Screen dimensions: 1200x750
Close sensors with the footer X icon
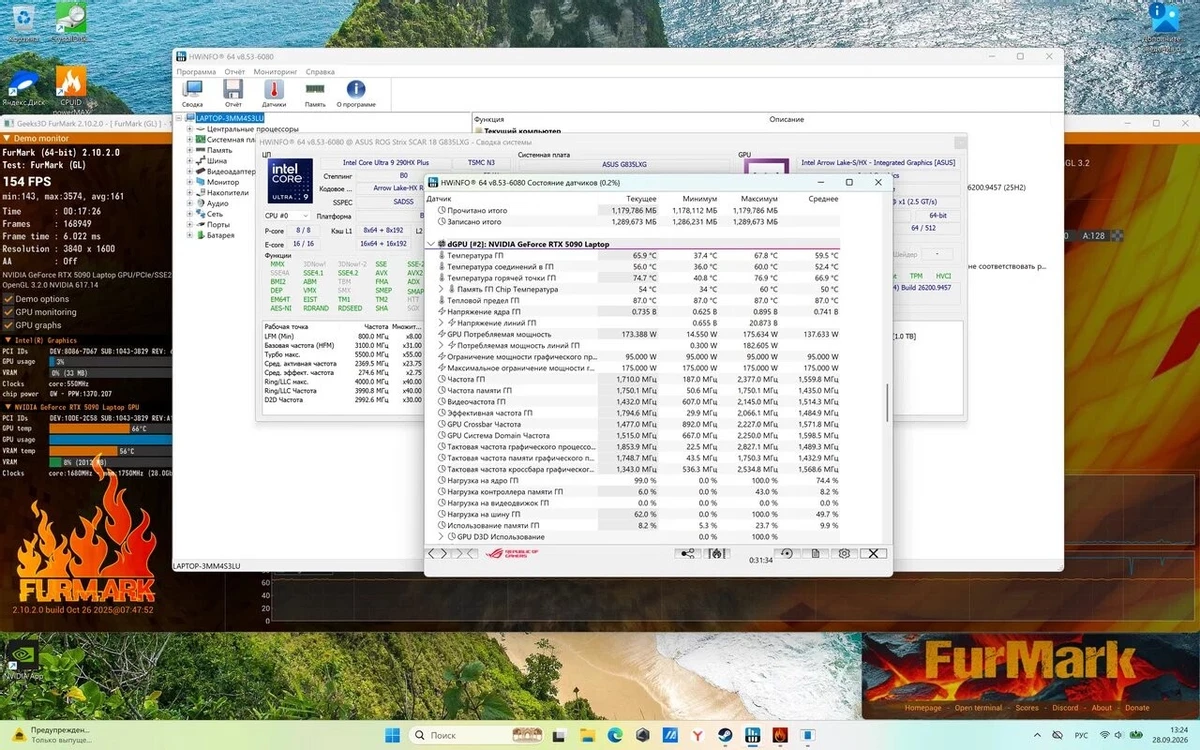click(873, 553)
